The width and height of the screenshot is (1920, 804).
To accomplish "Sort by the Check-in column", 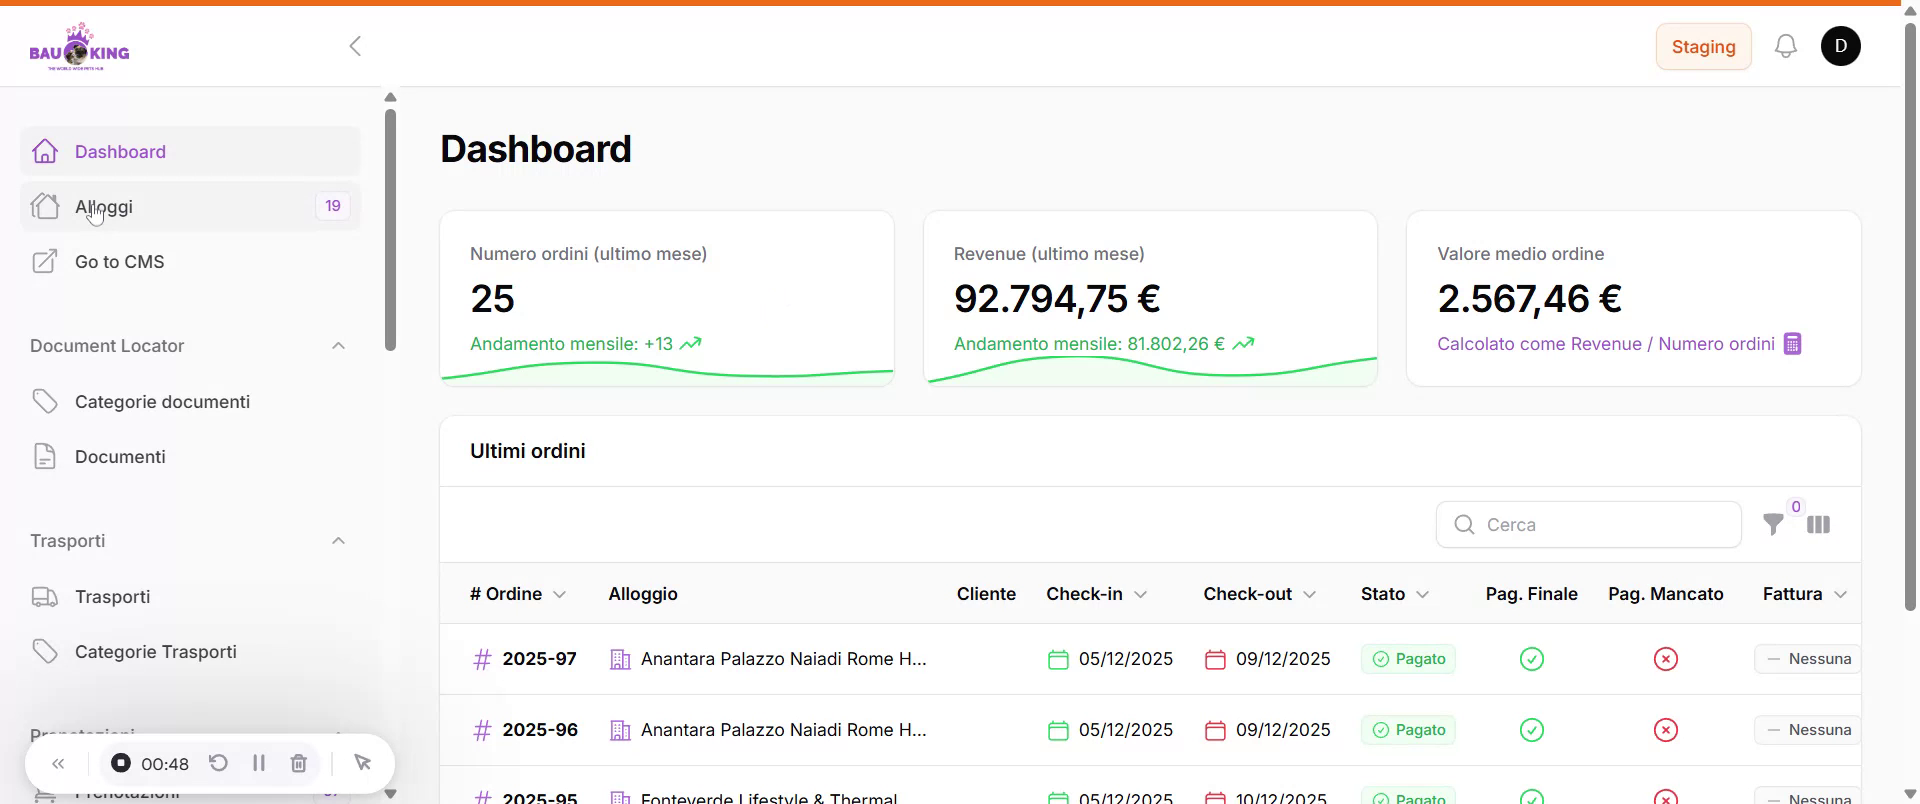I will 1096,594.
